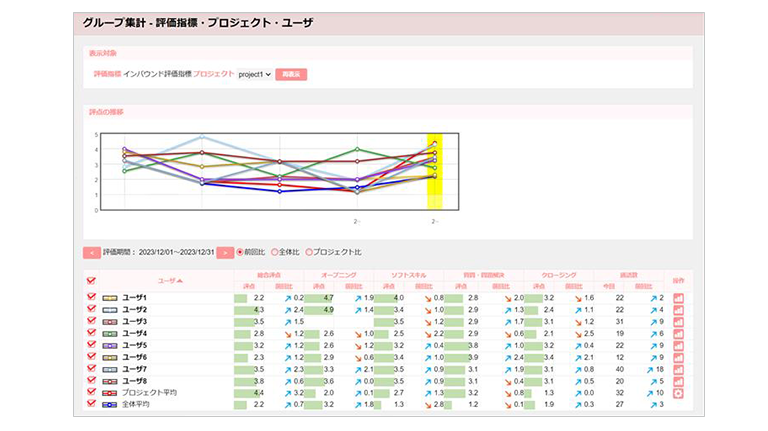Click the 総合評点 column header
Image resolution: width=768 pixels, height=431 pixels.
point(256,274)
